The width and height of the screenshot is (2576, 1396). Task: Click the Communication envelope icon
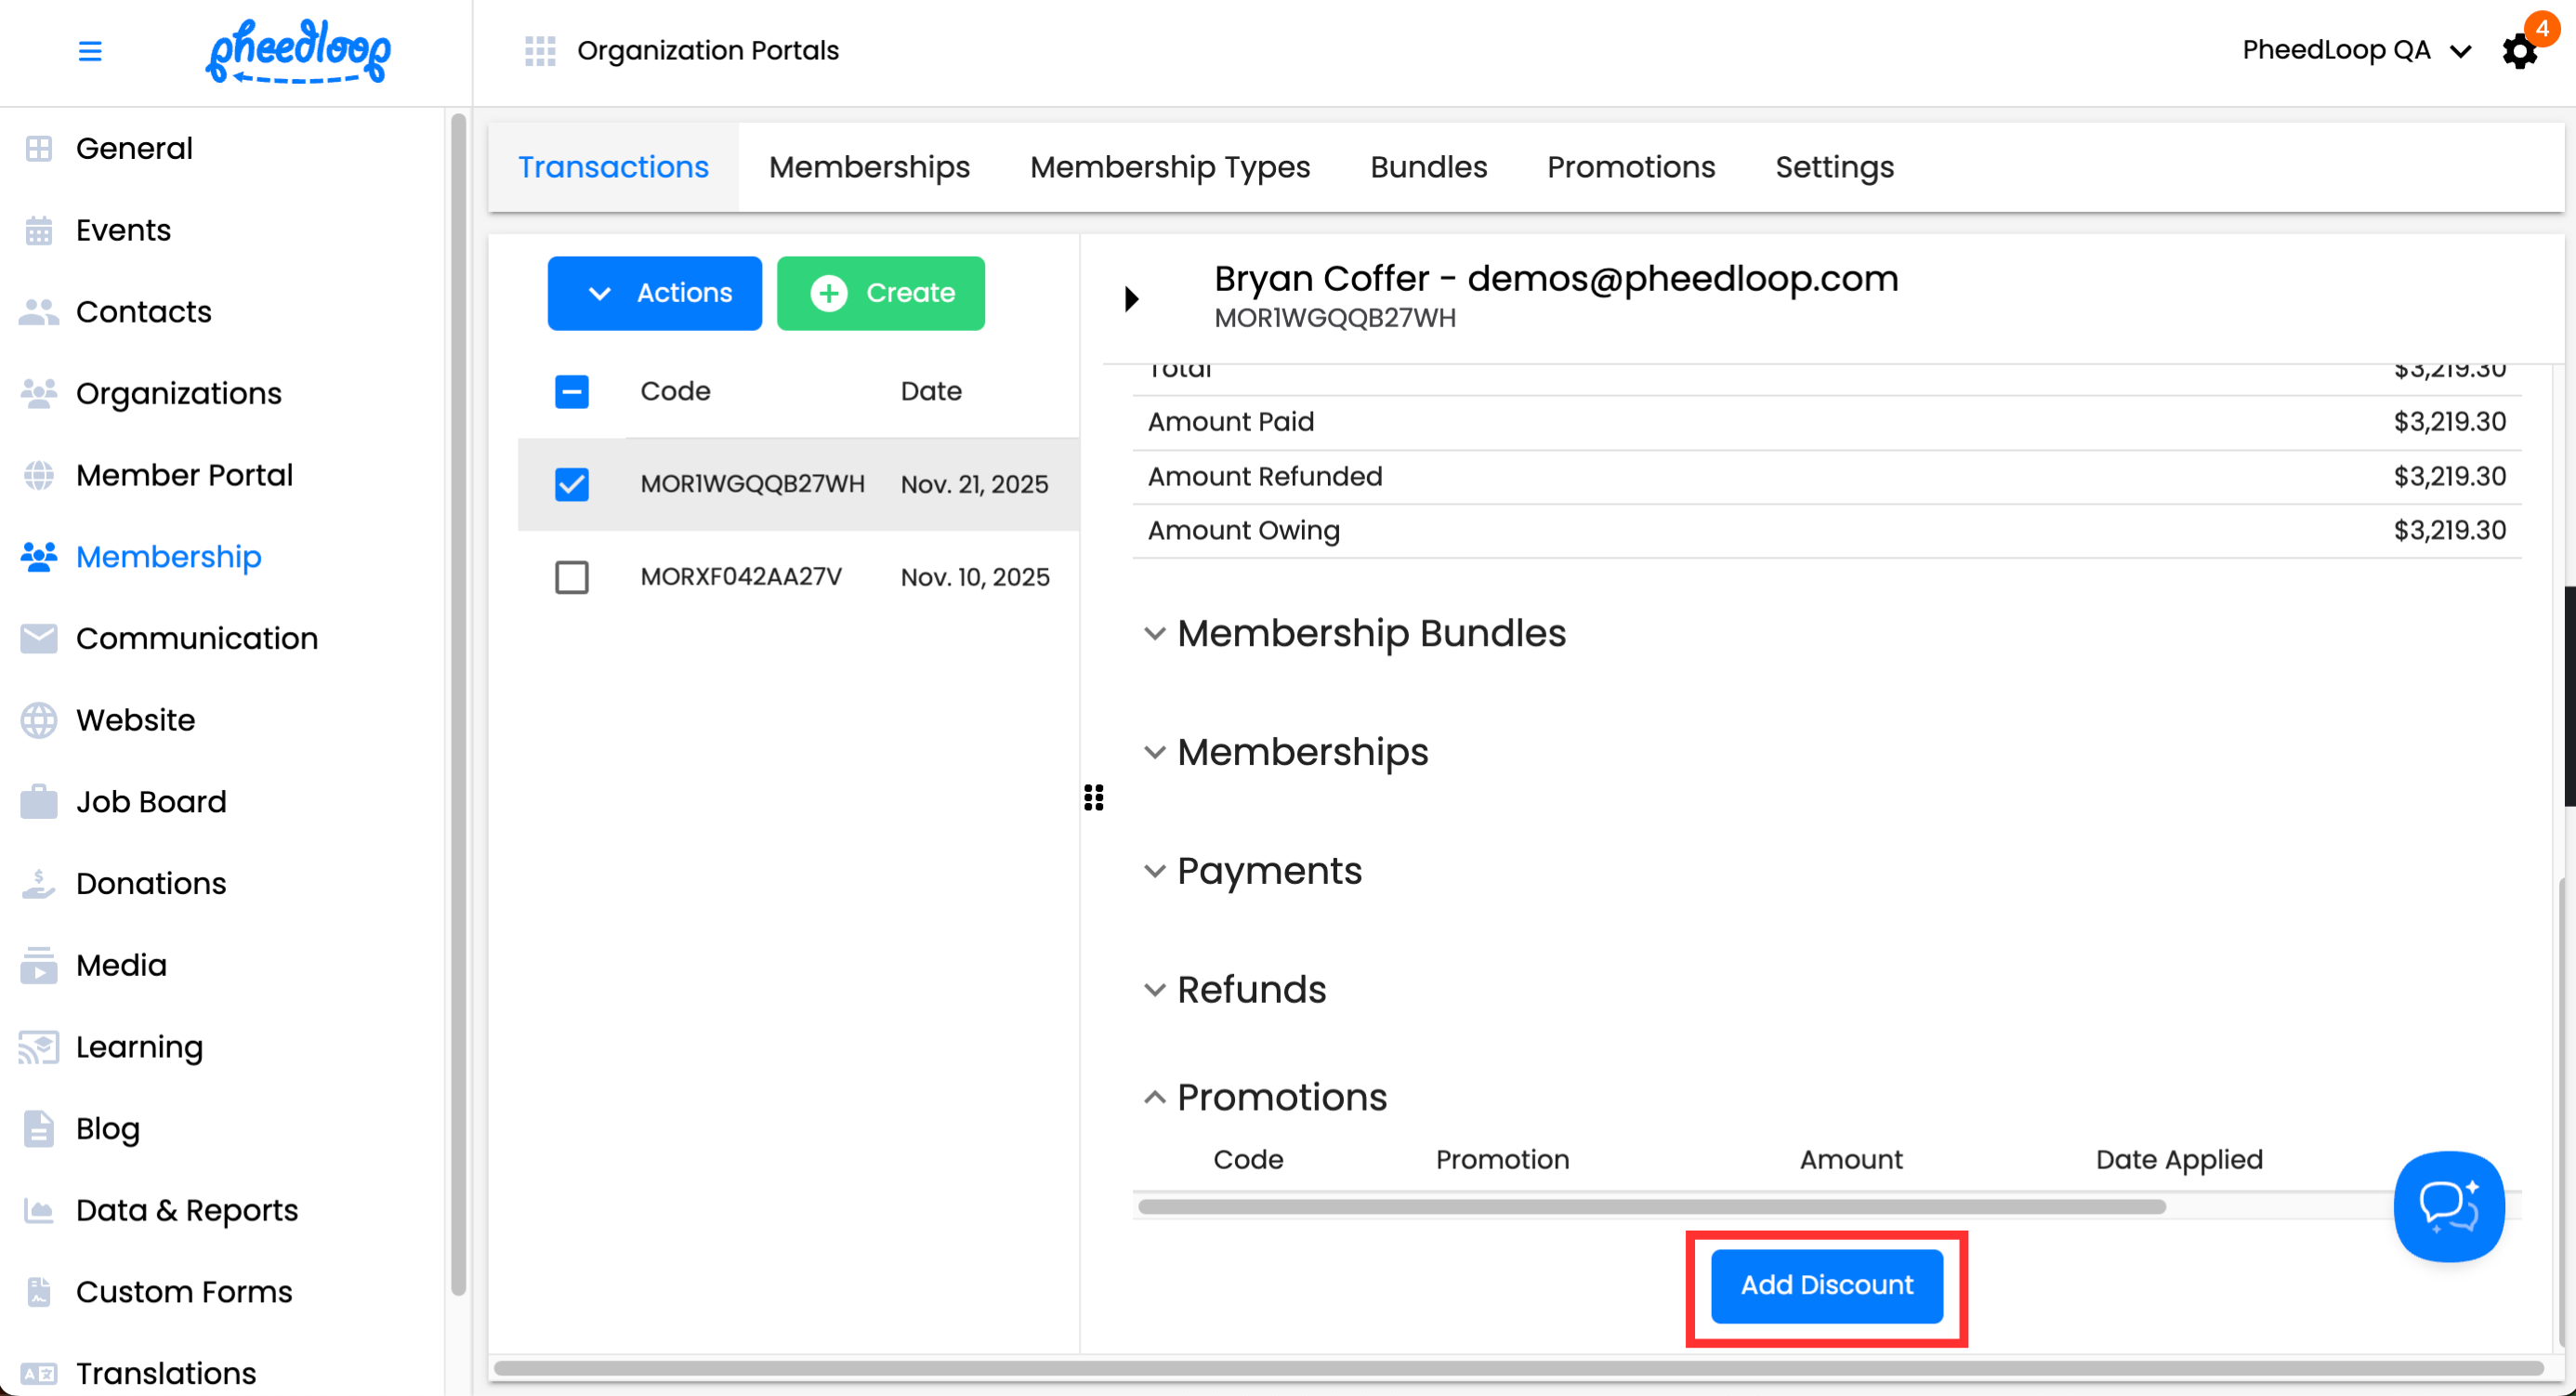[x=39, y=639]
